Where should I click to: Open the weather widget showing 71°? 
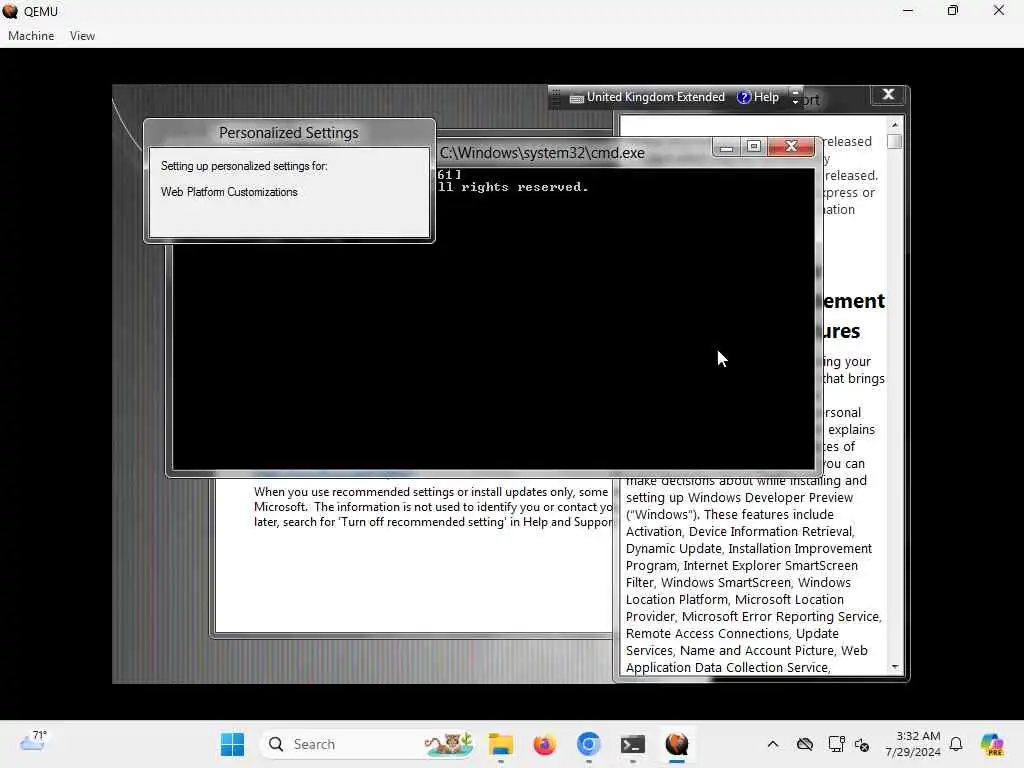33,741
